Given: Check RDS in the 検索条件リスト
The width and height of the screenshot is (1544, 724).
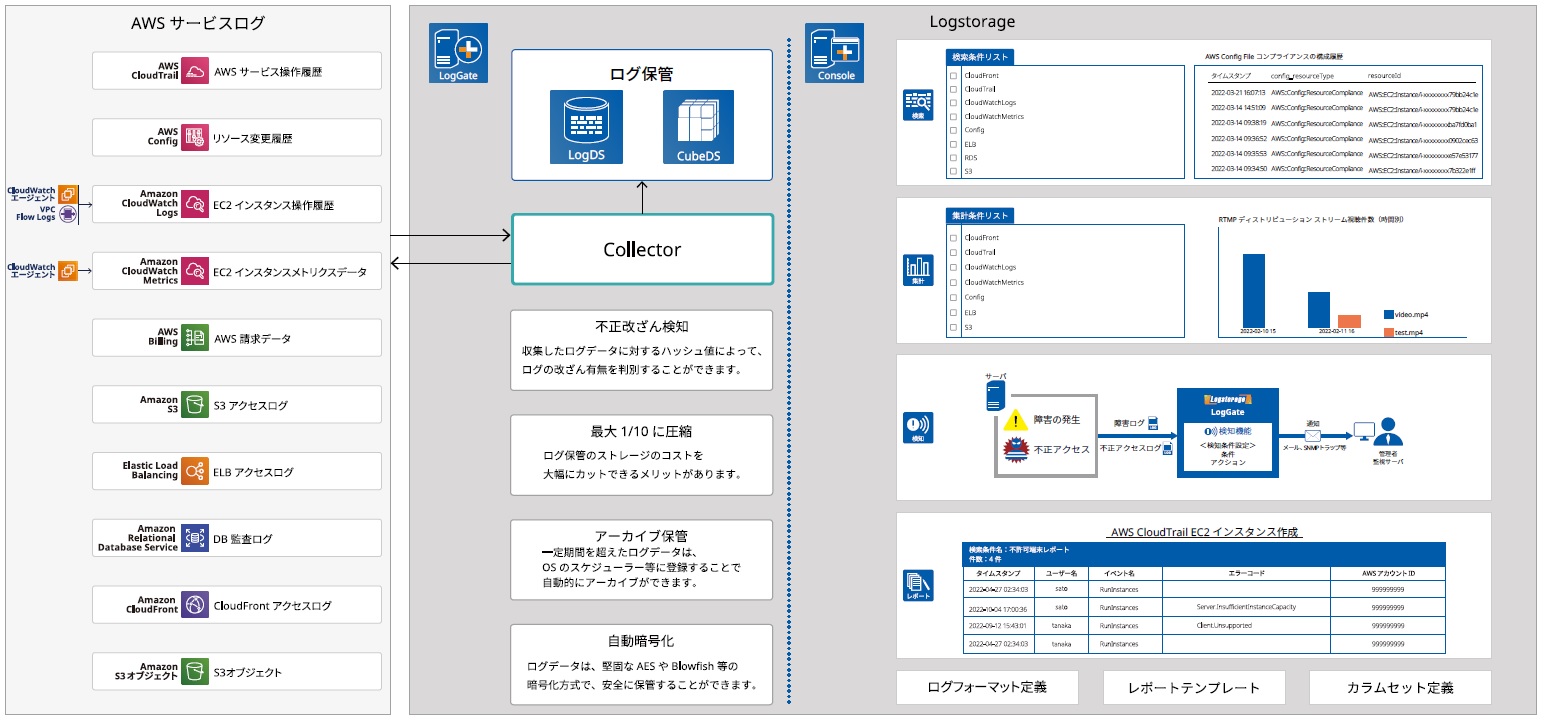Looking at the screenshot, I should pos(953,158).
